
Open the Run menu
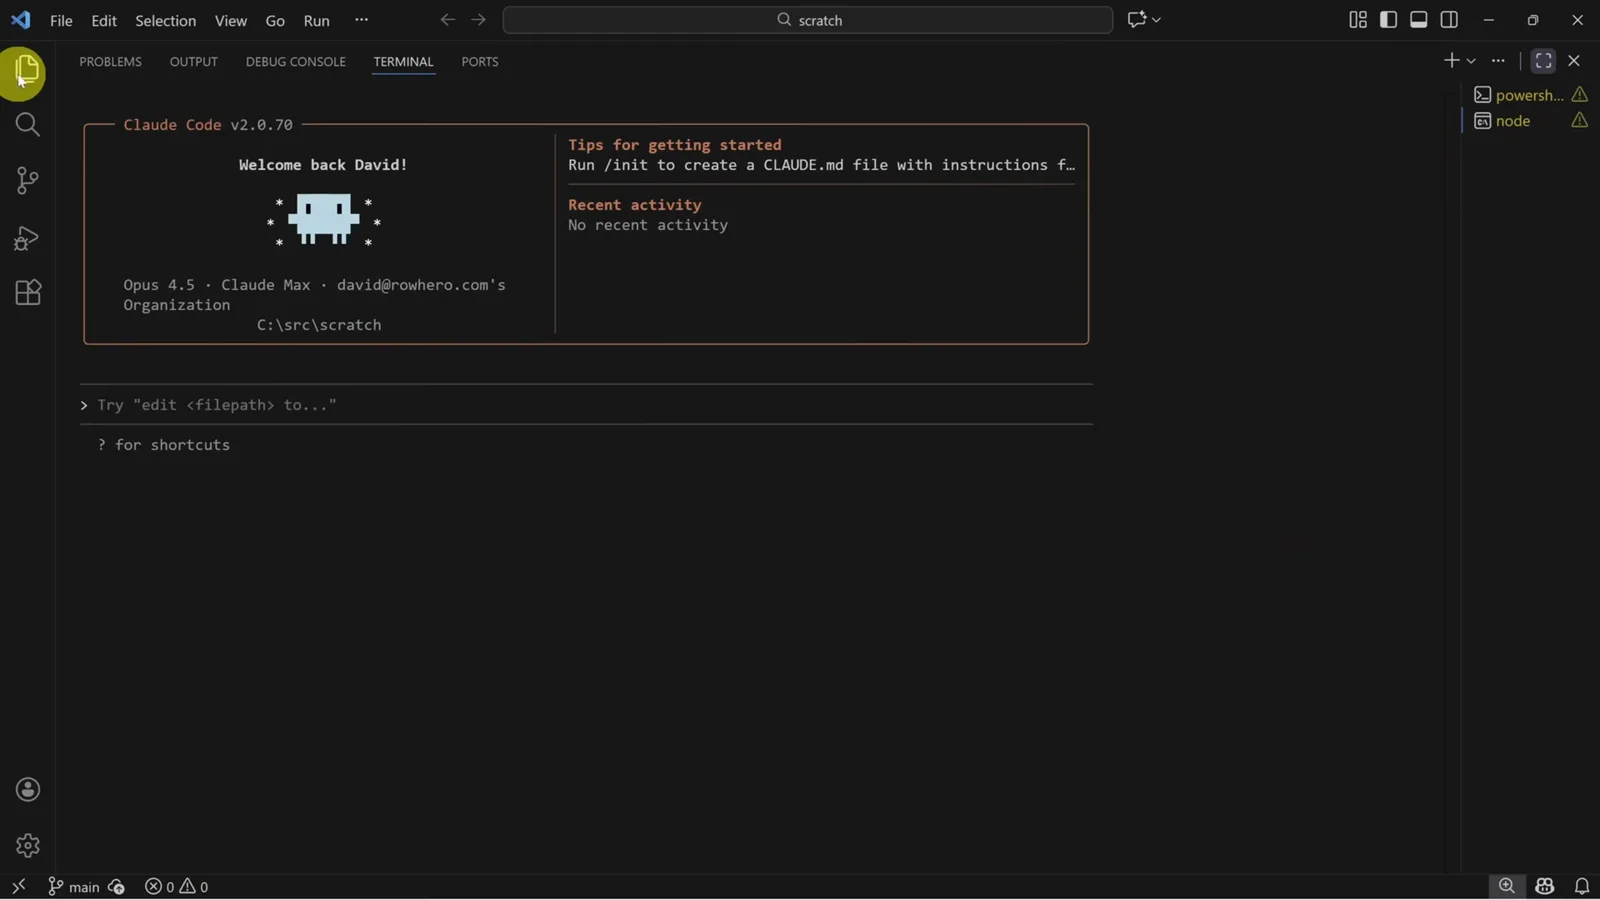[317, 20]
